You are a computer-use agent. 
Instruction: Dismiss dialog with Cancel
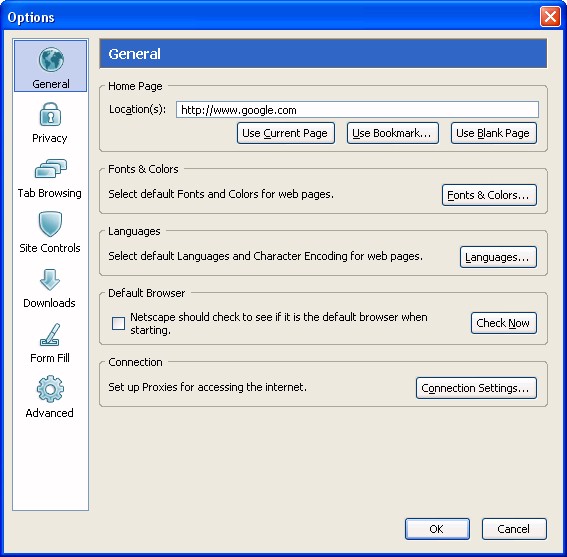click(514, 529)
